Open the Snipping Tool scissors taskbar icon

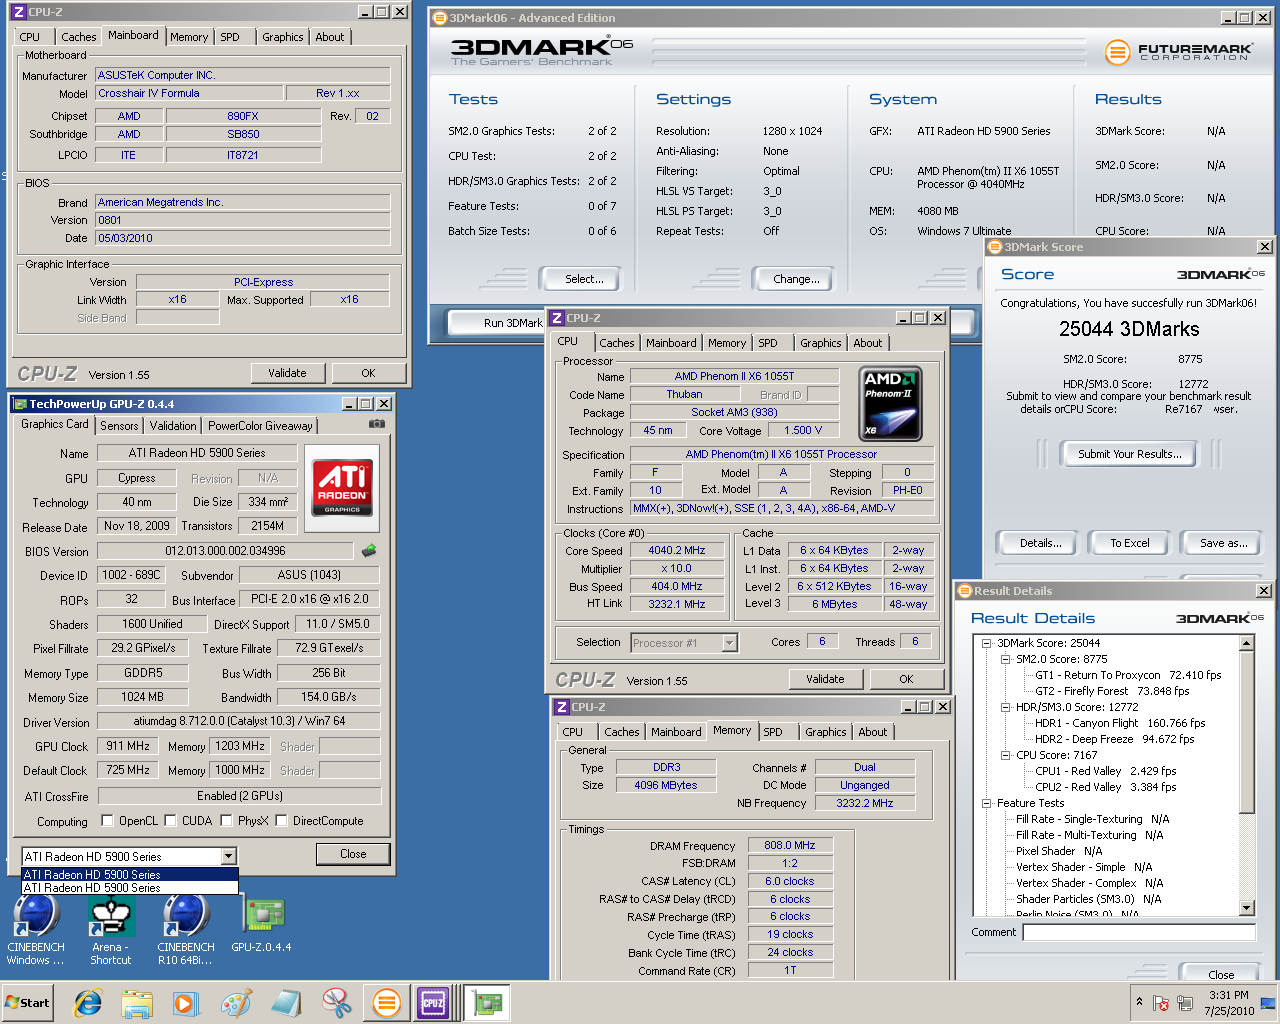pyautogui.click(x=336, y=1003)
